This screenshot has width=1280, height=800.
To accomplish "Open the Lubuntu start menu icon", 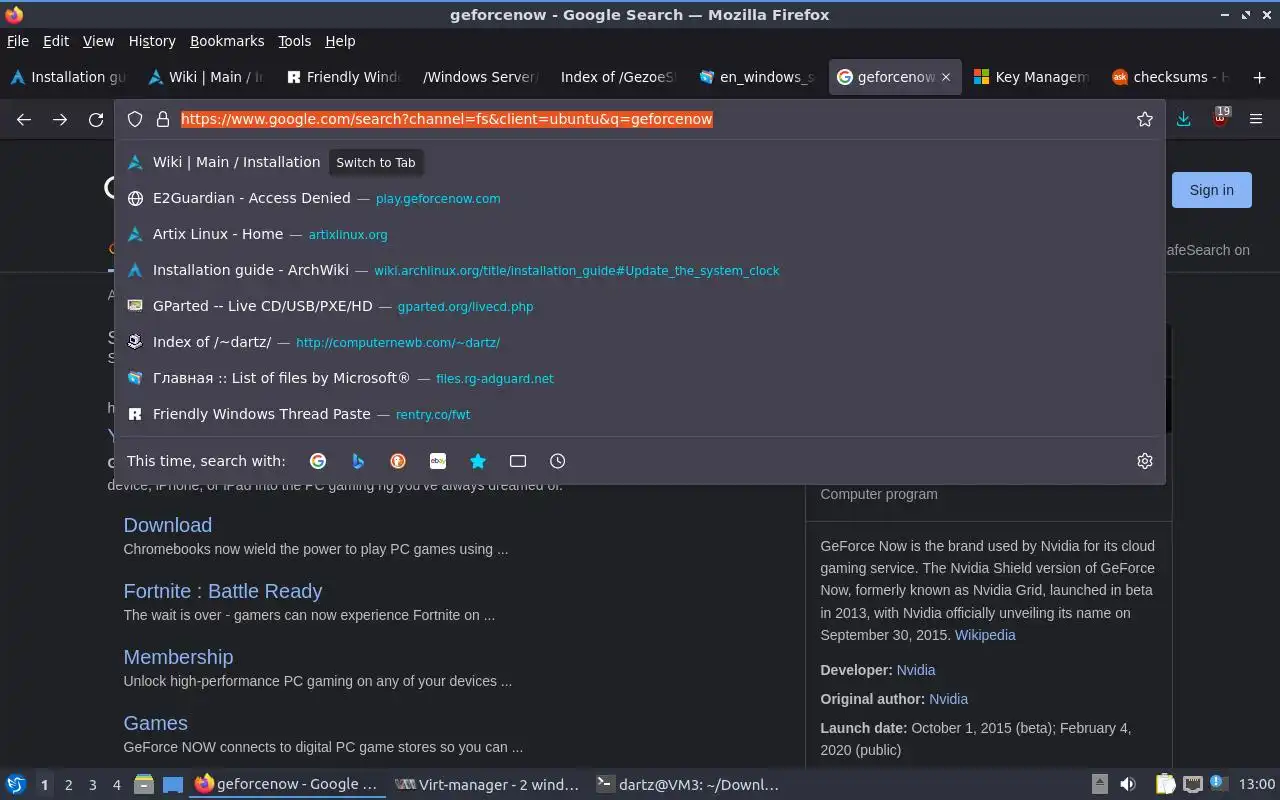I will coord(16,784).
